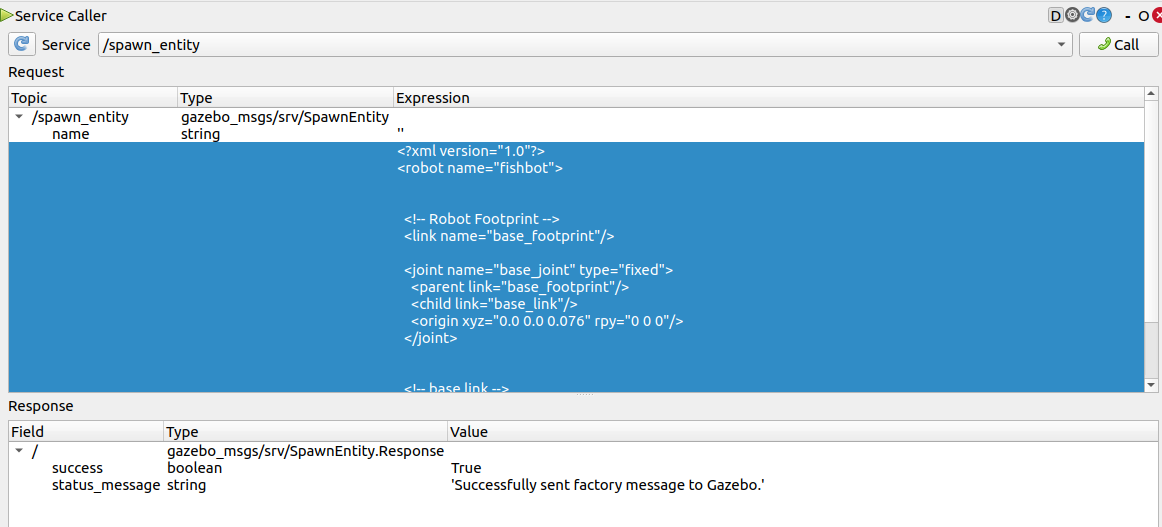Viewport: 1162px width, 527px height.
Task: Click the refresh services button beside Service label
Action: point(22,45)
